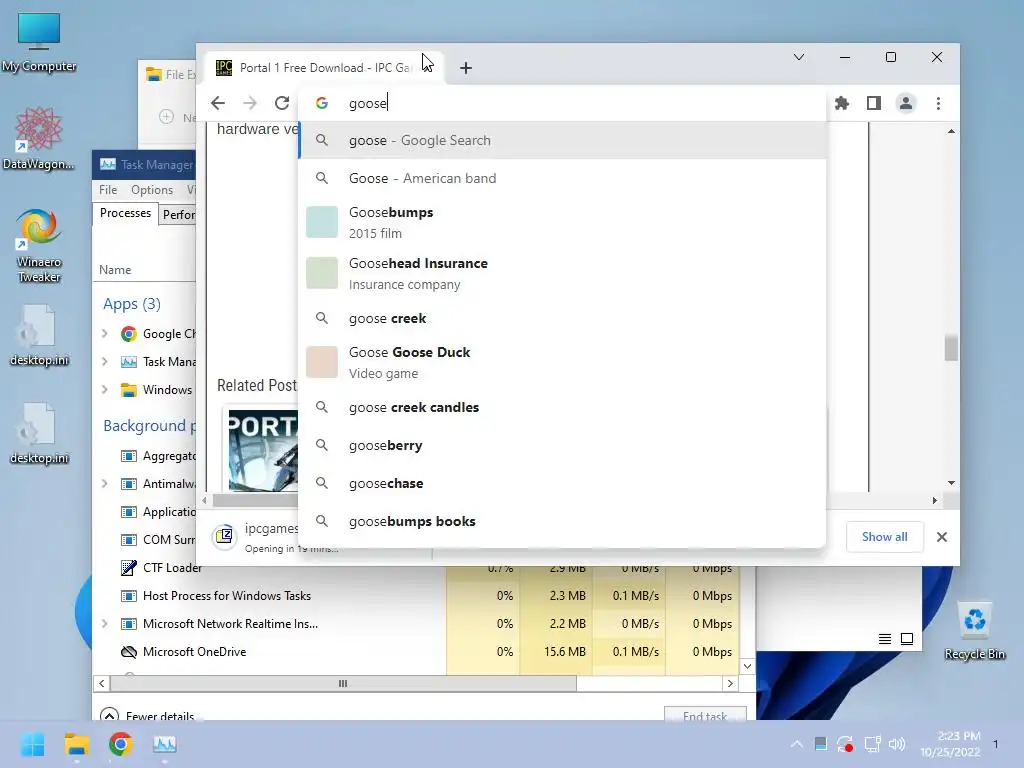1024x768 pixels.
Task: Click Chrome's forward arrow
Action: point(250,103)
